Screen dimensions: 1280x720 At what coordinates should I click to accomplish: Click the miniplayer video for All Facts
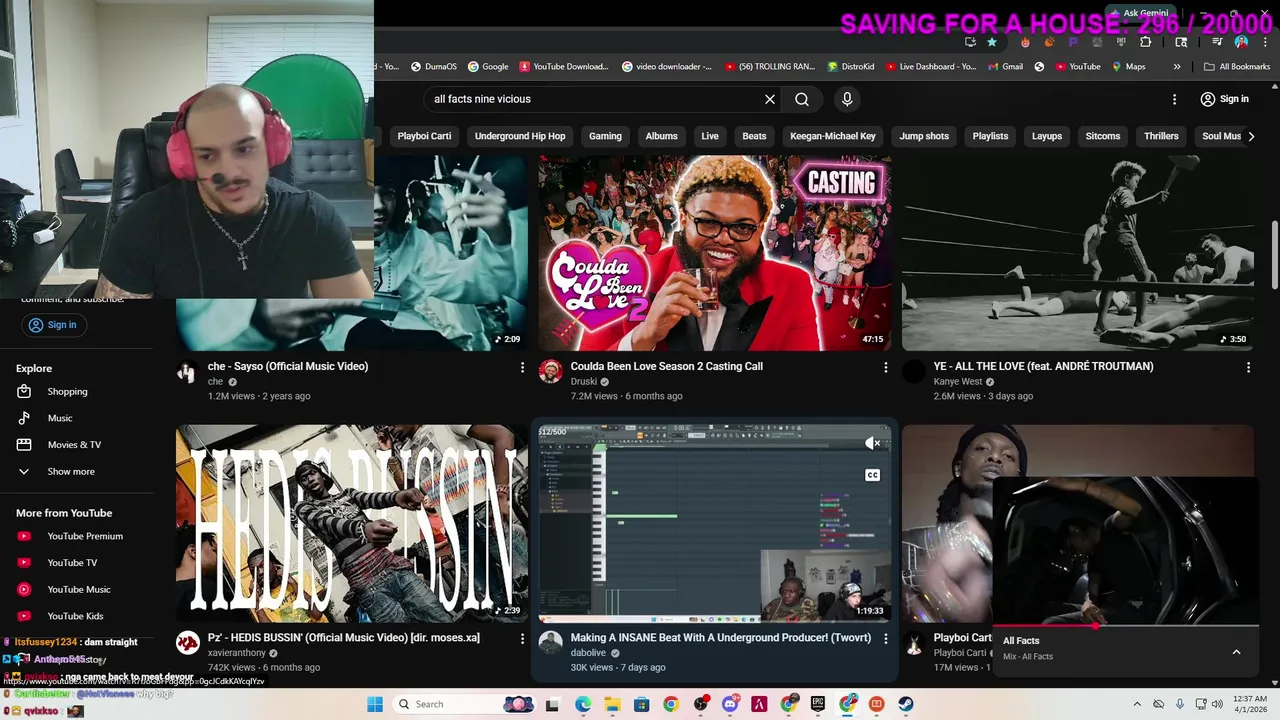click(x=1125, y=550)
